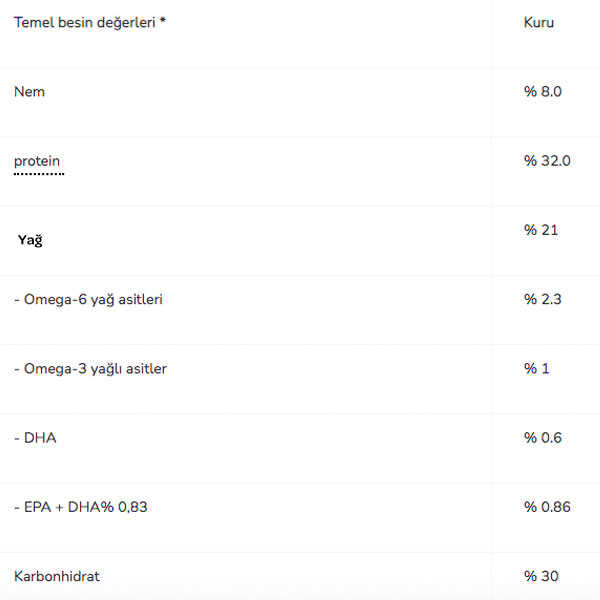Viewport: 600px width, 600px height.
Task: Click the "0,83" figure in the EPA label
Action: tap(131, 507)
